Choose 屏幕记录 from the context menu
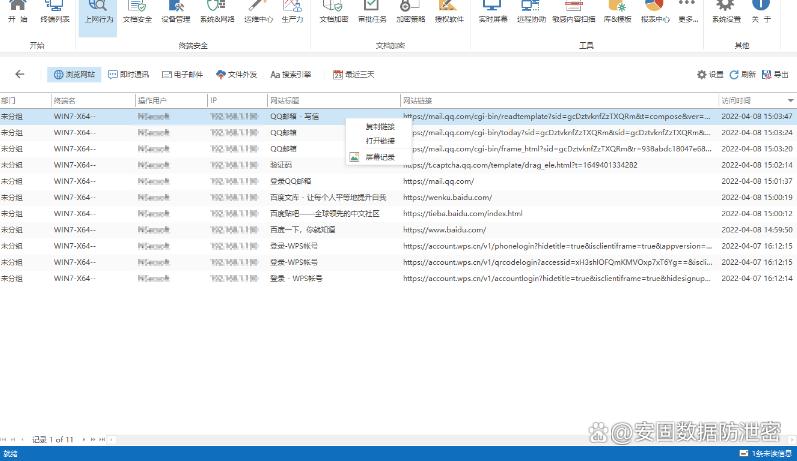Screen dimensions: 797x461 tap(379, 157)
